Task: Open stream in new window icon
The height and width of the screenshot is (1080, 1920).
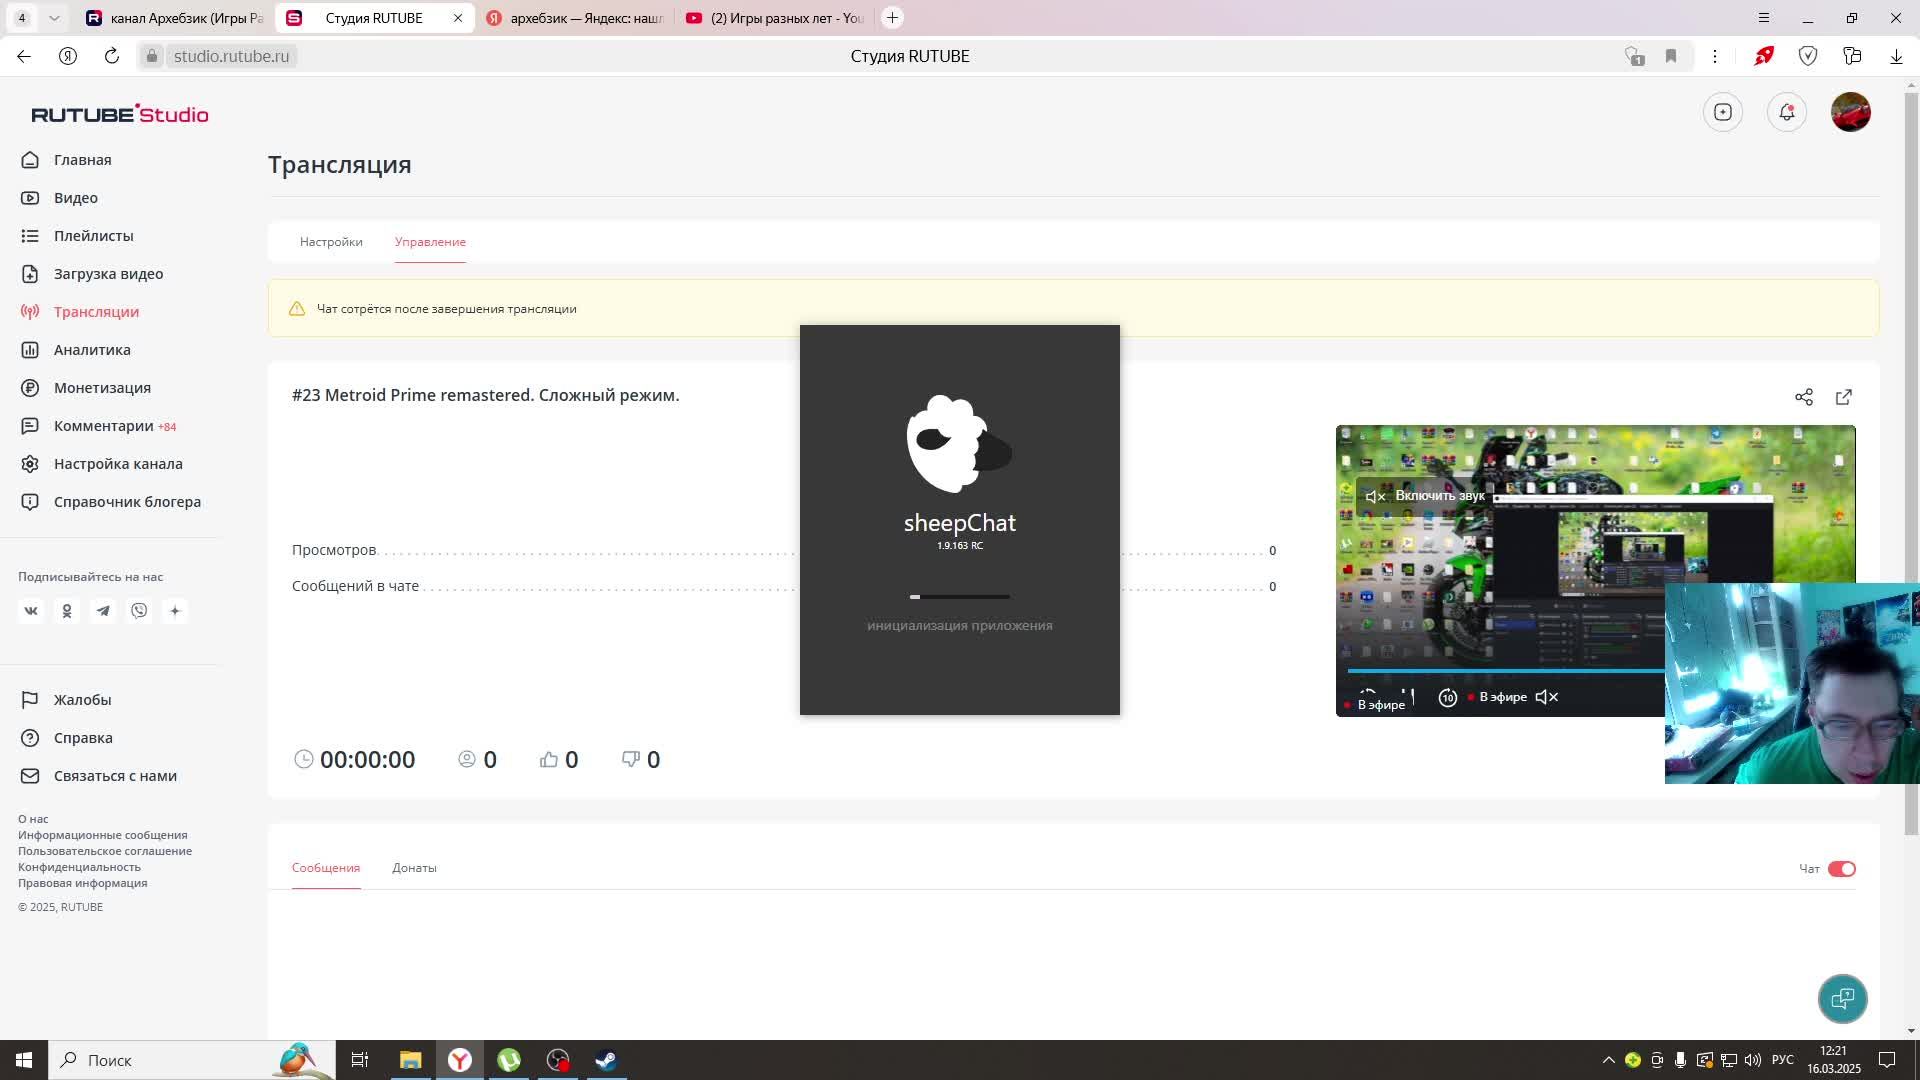Action: 1843,397
